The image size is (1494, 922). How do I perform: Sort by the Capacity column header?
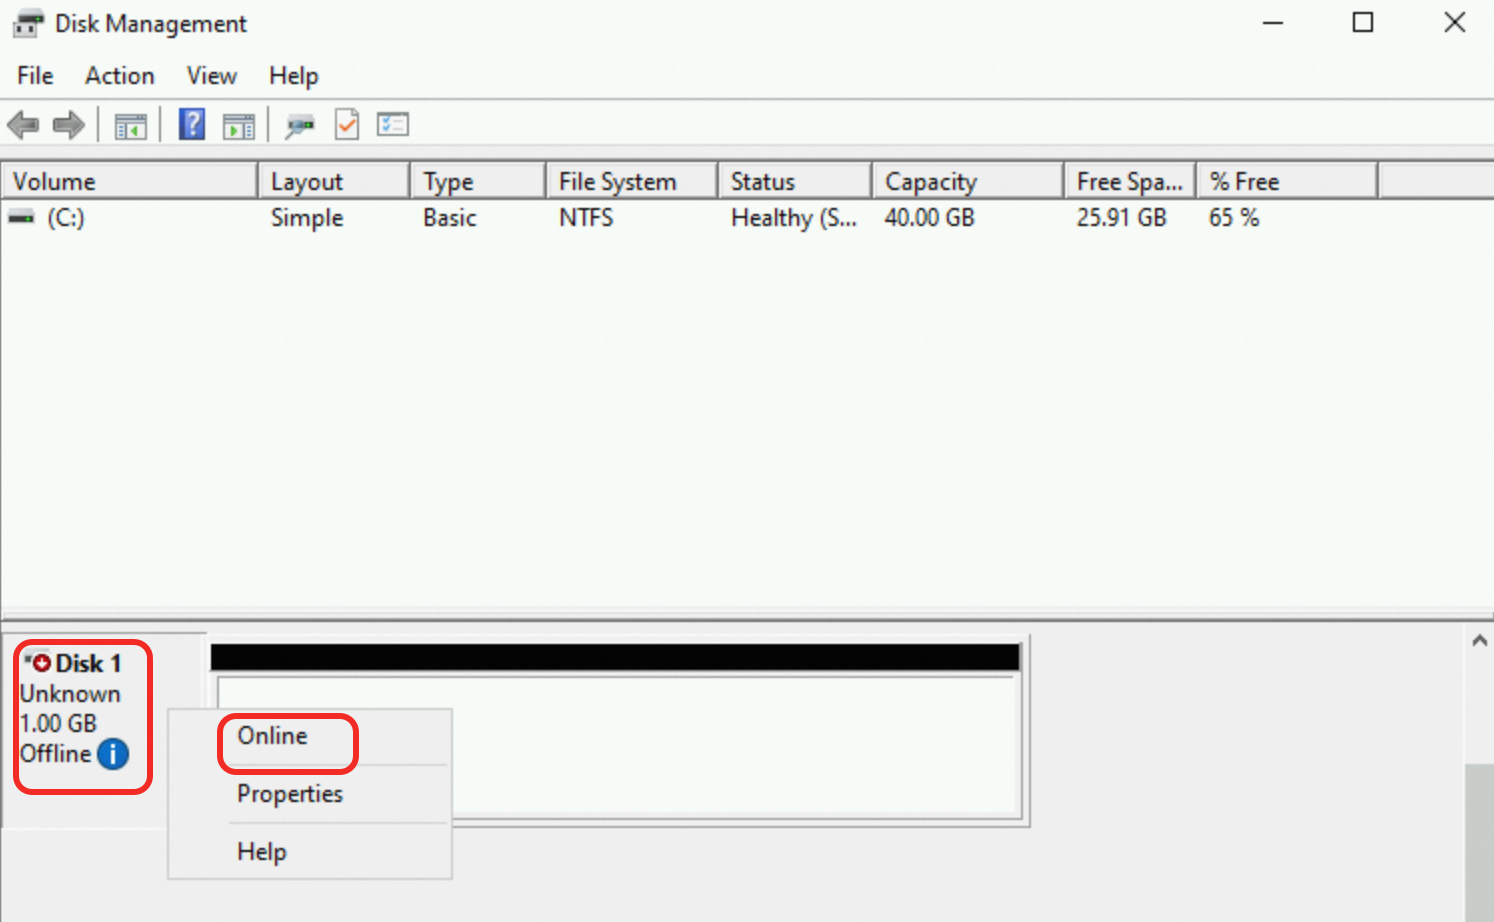(968, 182)
